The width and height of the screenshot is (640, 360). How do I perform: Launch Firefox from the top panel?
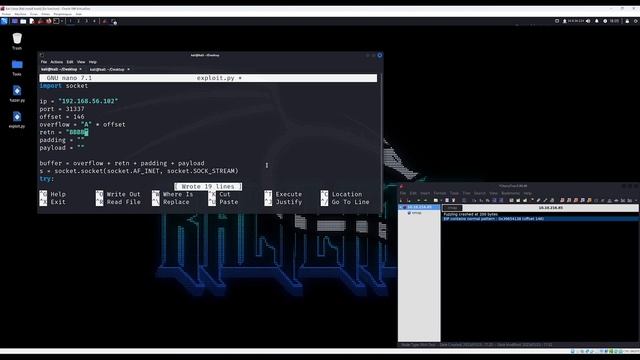click(49, 21)
